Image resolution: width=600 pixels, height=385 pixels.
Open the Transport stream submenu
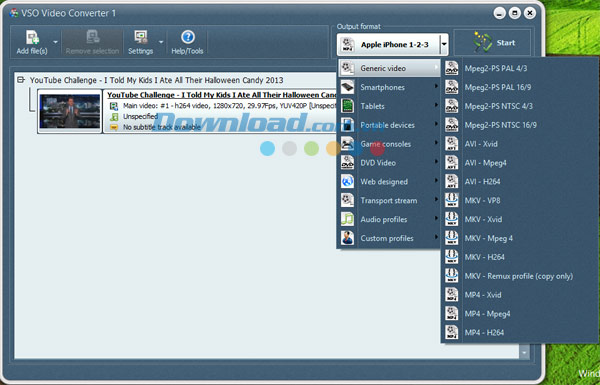pyautogui.click(x=389, y=201)
